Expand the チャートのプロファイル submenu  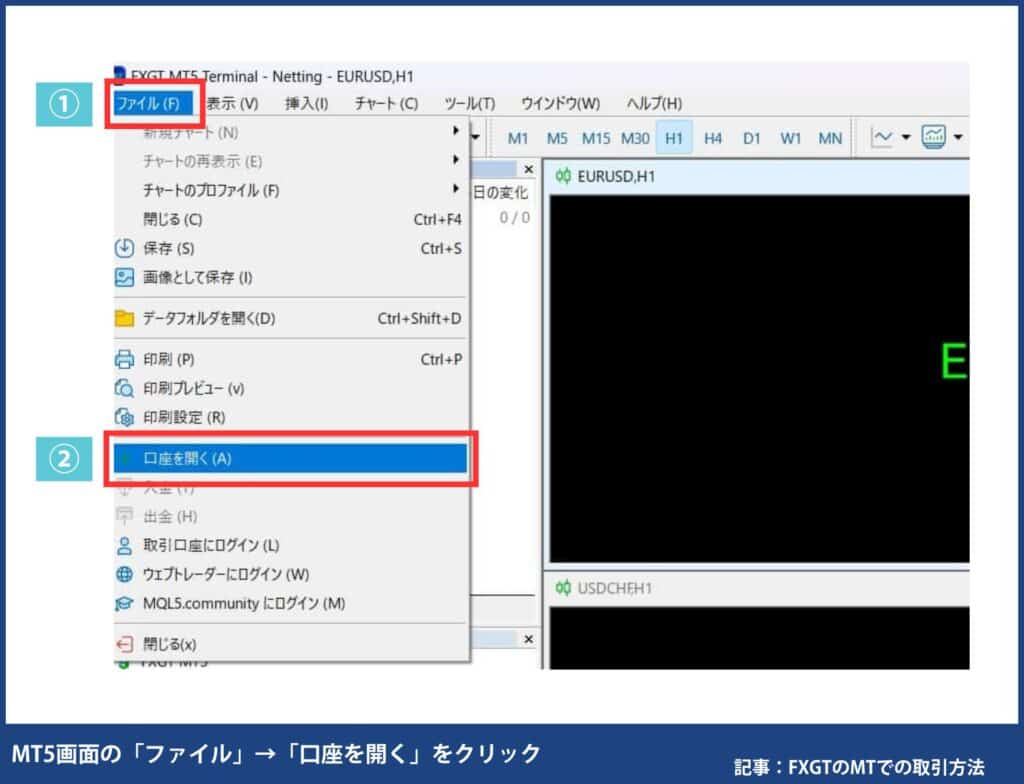[456, 187]
